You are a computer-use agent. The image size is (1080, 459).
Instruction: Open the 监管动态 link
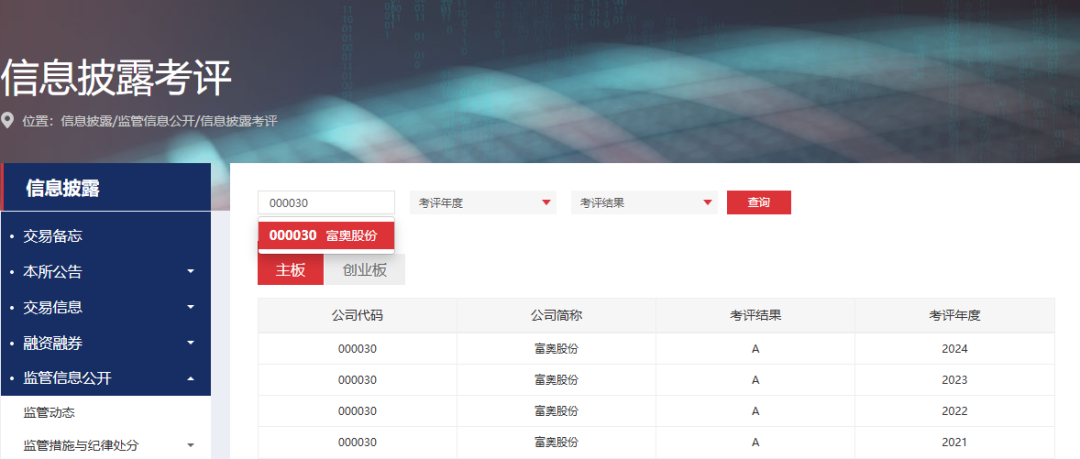49,413
